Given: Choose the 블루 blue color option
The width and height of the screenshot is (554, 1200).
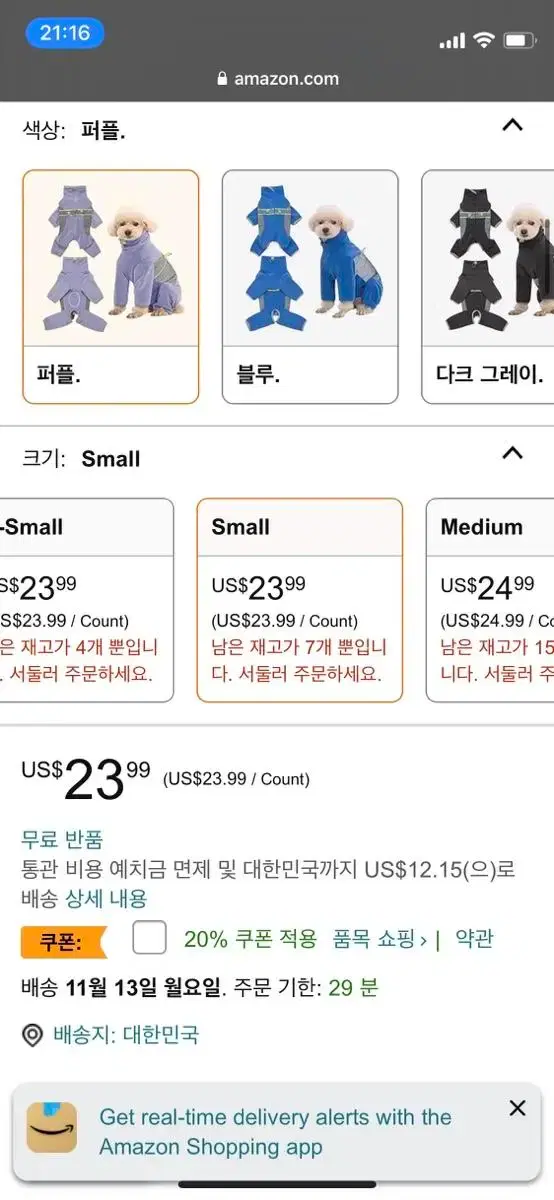Looking at the screenshot, I should 310,287.
